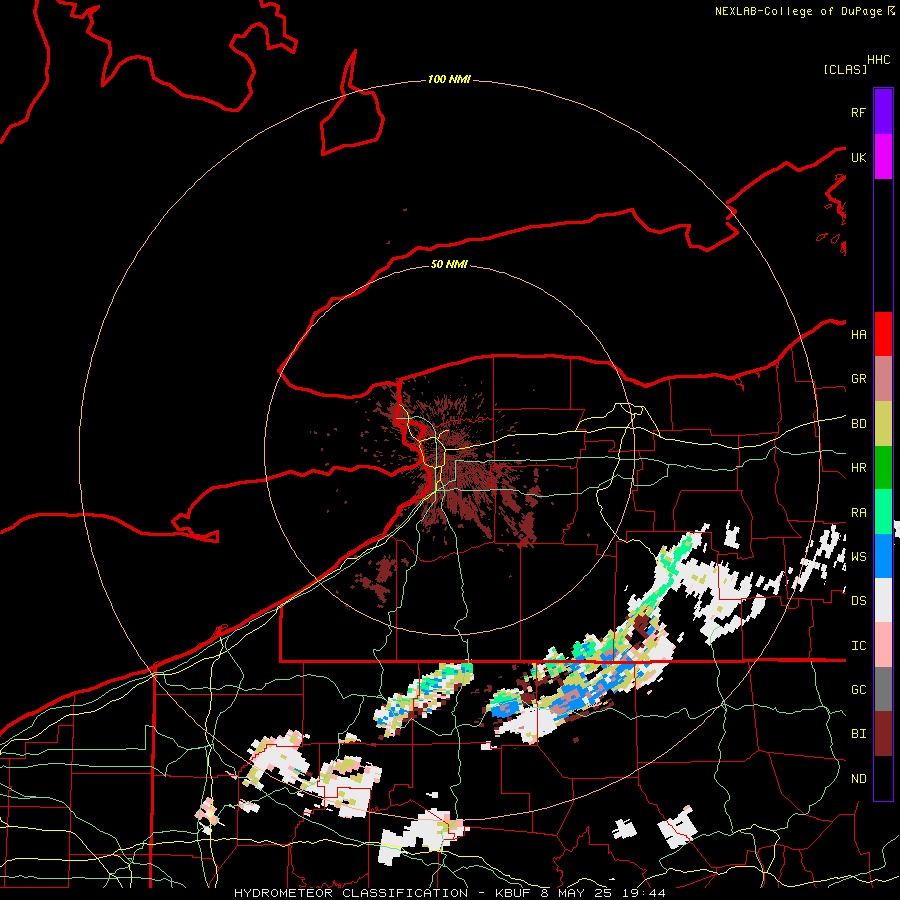Click the ND black legend swatch
Viewport: 900px width, 900px height.
(883, 778)
